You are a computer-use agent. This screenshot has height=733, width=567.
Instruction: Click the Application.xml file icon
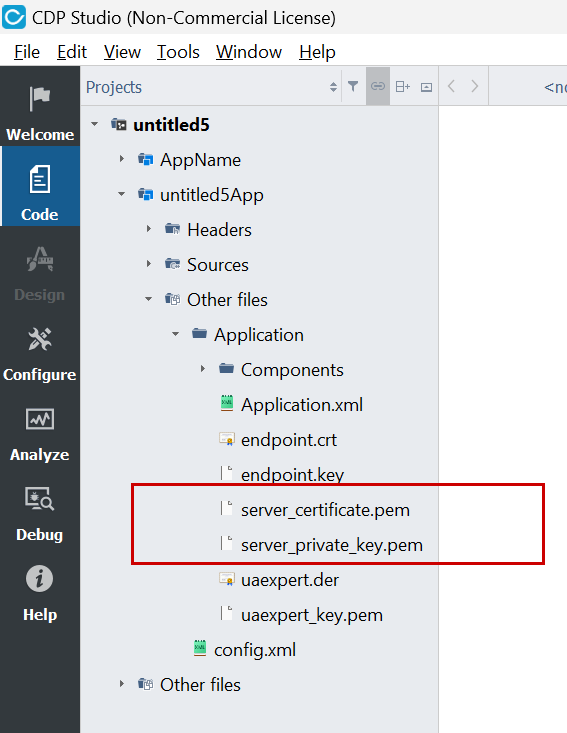[x=227, y=404]
